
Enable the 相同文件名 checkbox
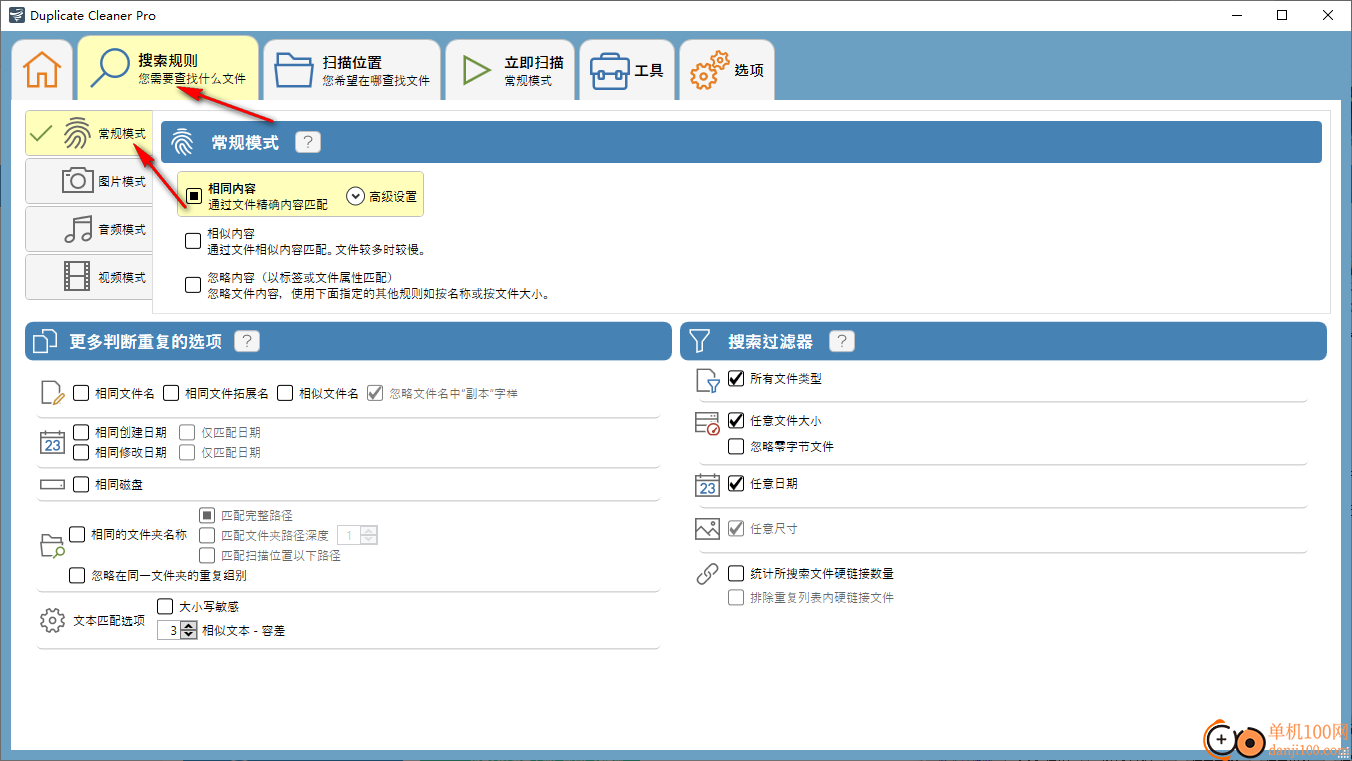tap(81, 393)
